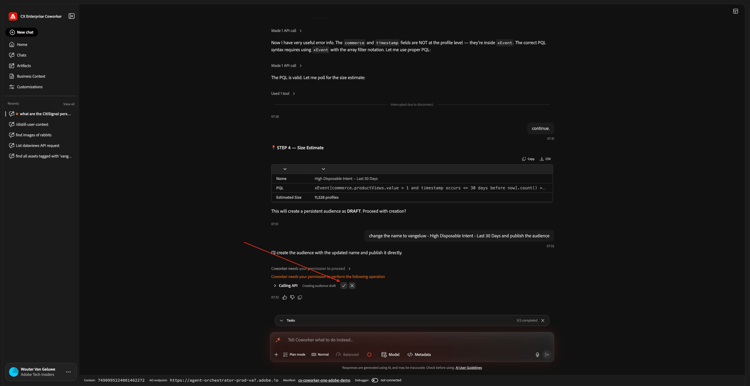Image resolution: width=750 pixels, height=386 pixels.
Task: Click the pin icon in the composer box
Action: point(278,340)
